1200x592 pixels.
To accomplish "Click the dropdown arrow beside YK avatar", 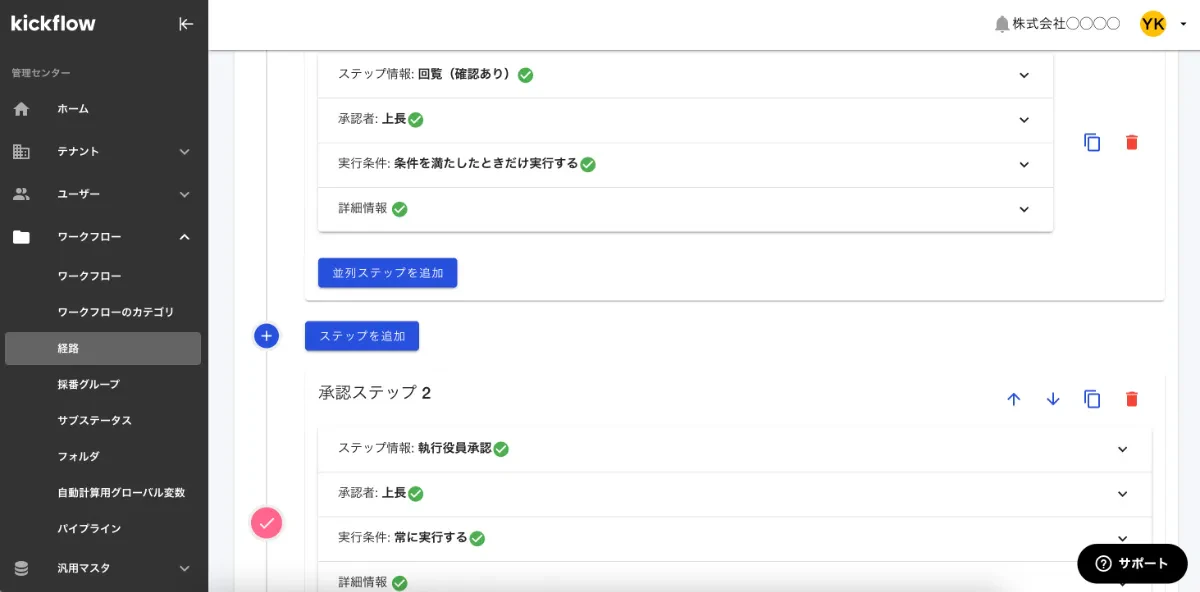I will pos(1183,25).
